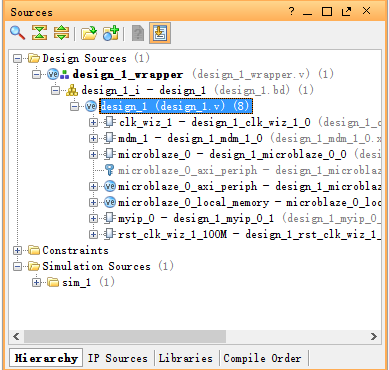The width and height of the screenshot is (389, 370).
Task: Open file via the folder arrow icon
Action: click(89, 33)
